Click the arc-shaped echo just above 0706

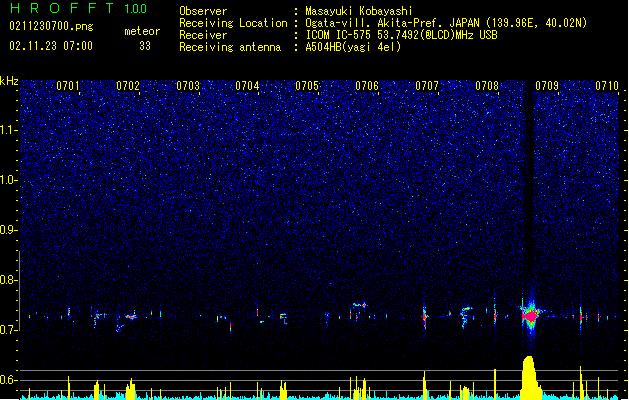pyautogui.click(x=360, y=305)
